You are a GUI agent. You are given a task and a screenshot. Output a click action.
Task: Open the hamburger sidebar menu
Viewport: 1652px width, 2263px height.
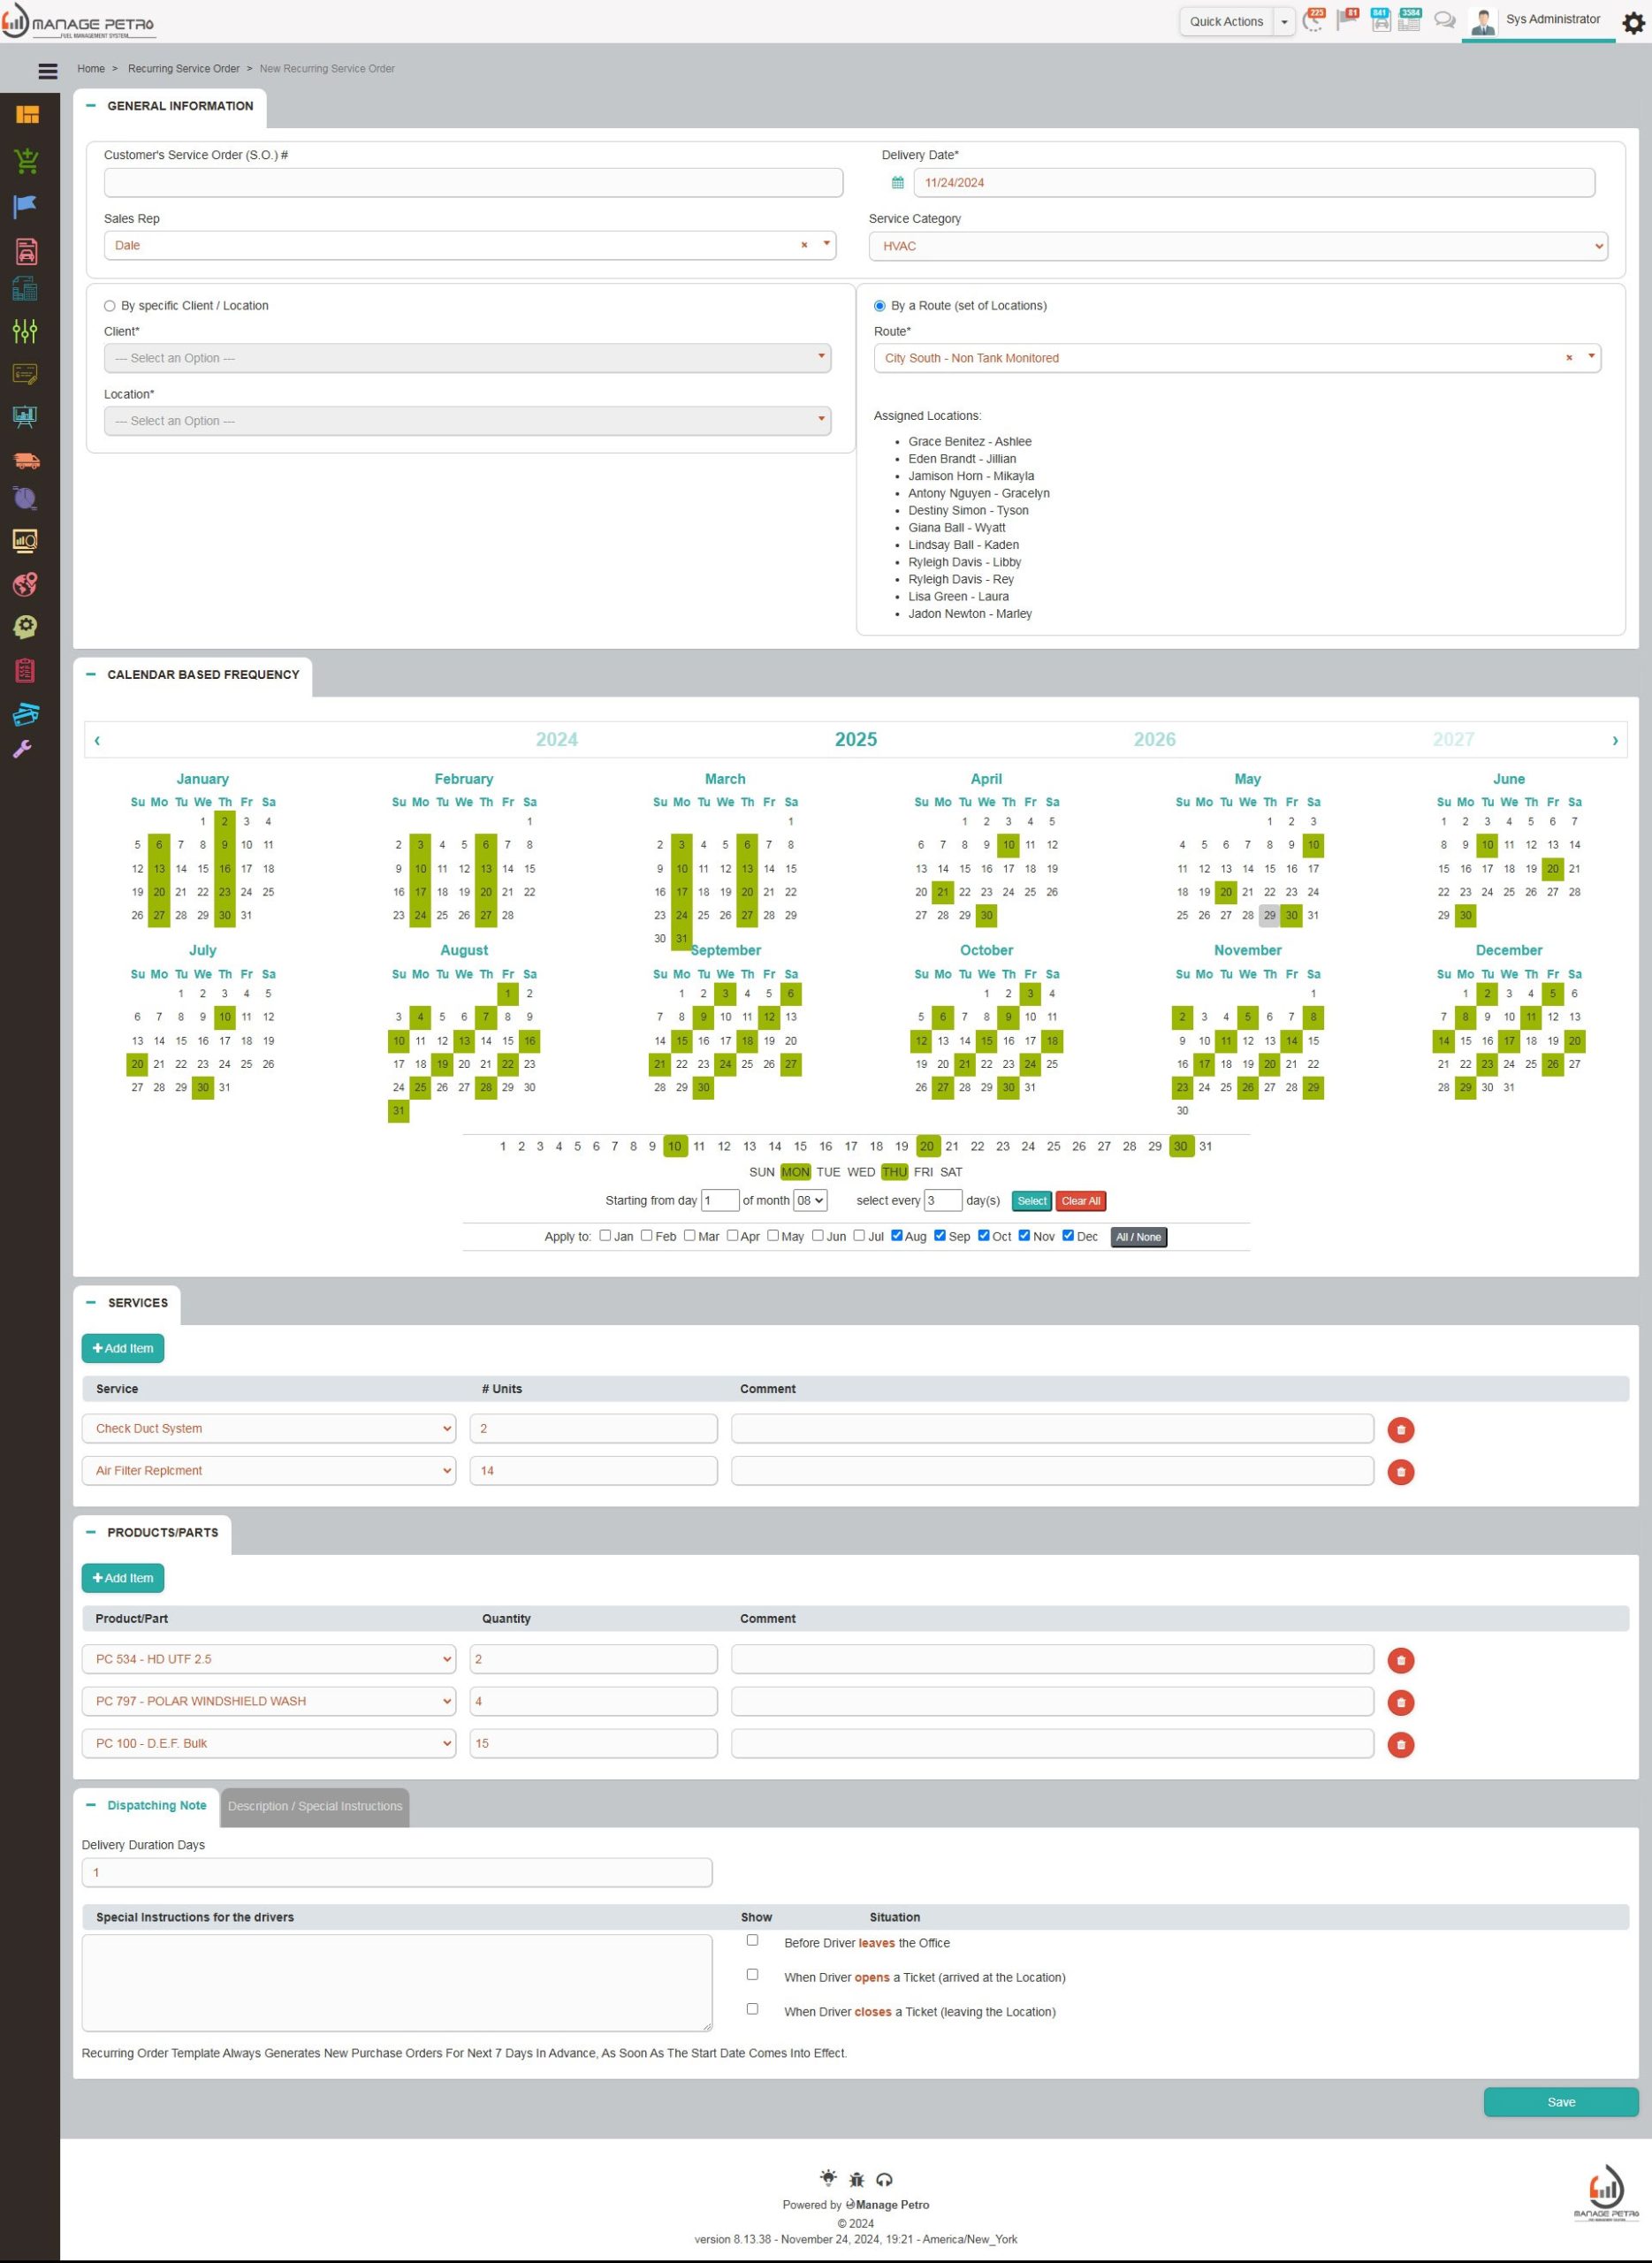tap(47, 70)
